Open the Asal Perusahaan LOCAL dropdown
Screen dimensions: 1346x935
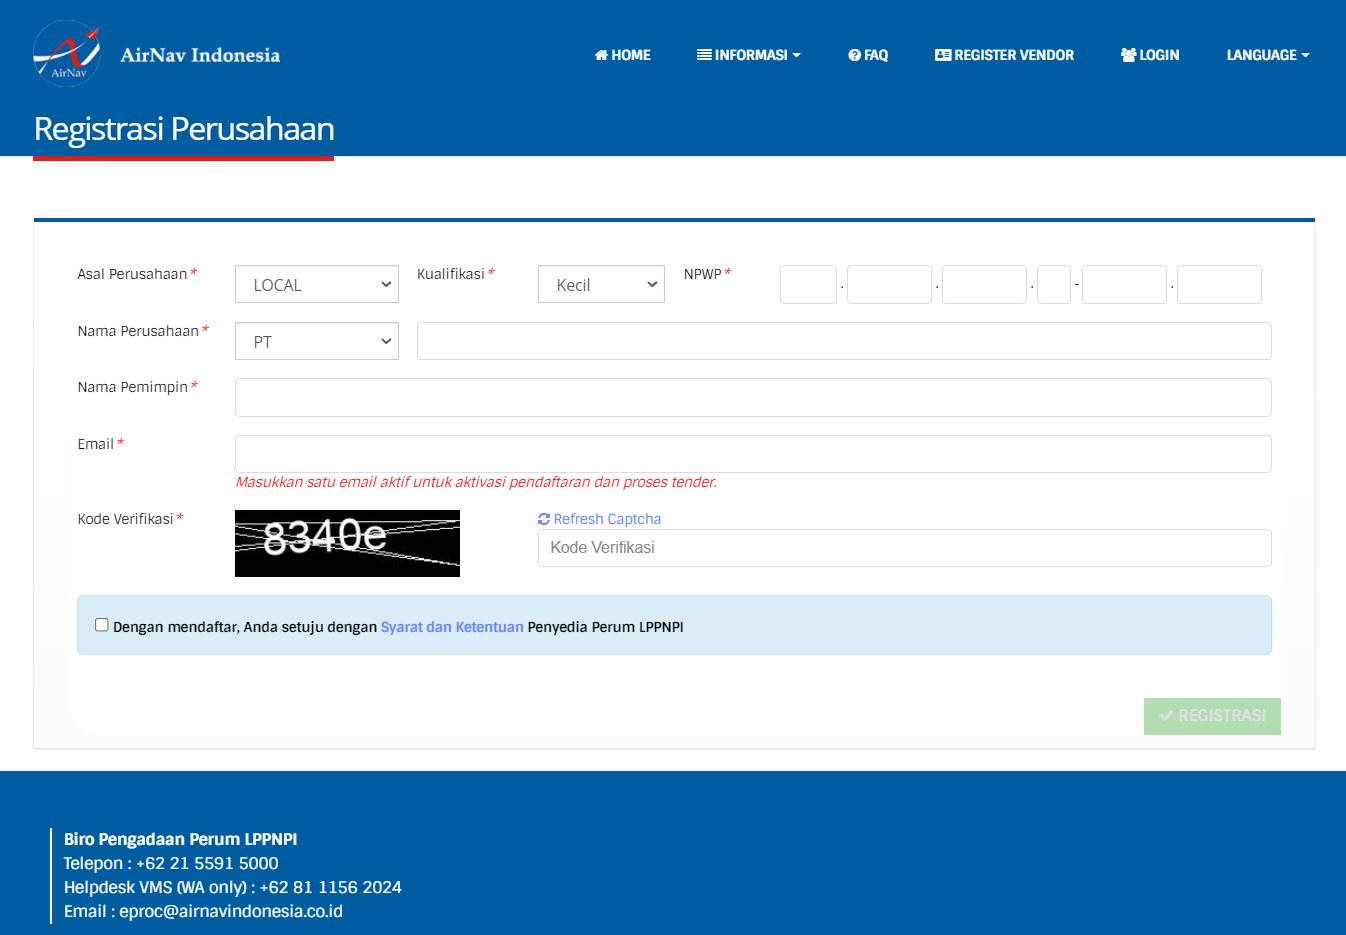[317, 284]
